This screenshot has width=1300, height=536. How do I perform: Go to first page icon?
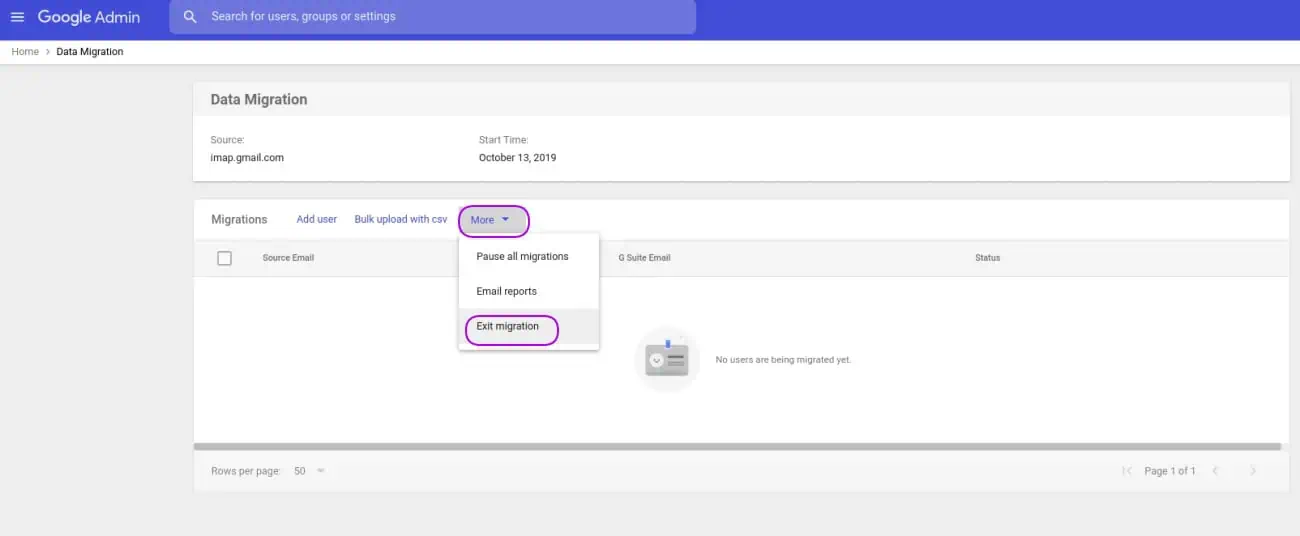click(x=1127, y=471)
